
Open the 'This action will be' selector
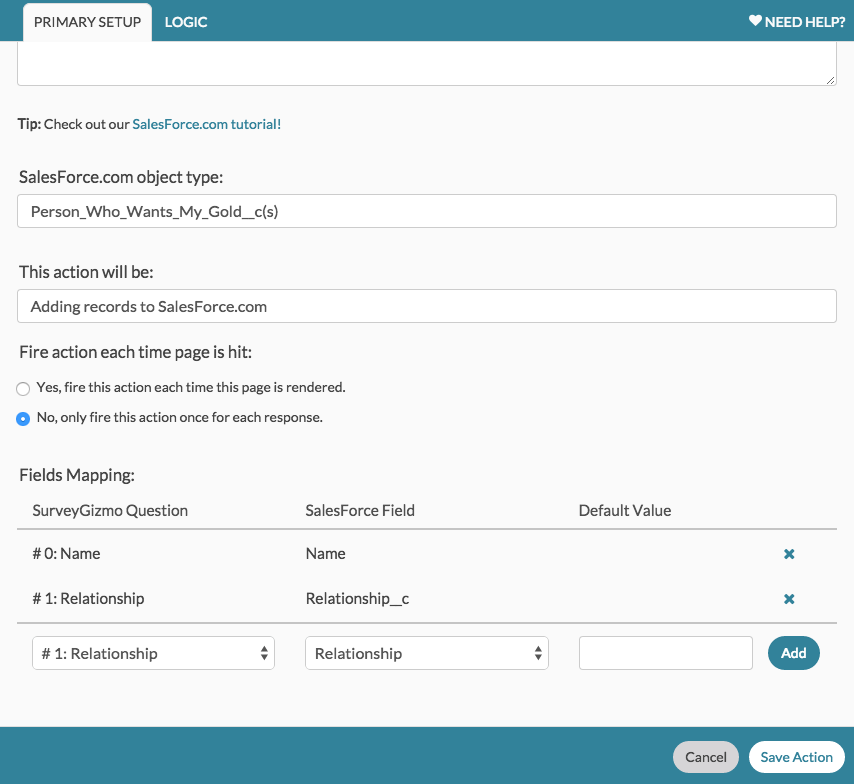click(426, 306)
